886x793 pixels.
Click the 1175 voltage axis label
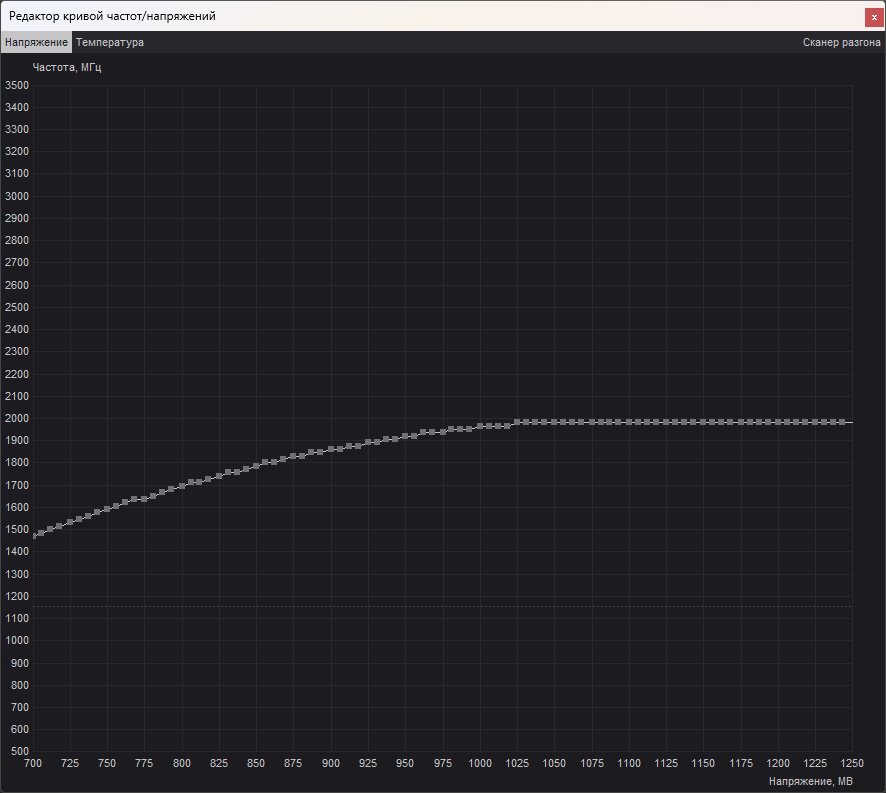[741, 763]
